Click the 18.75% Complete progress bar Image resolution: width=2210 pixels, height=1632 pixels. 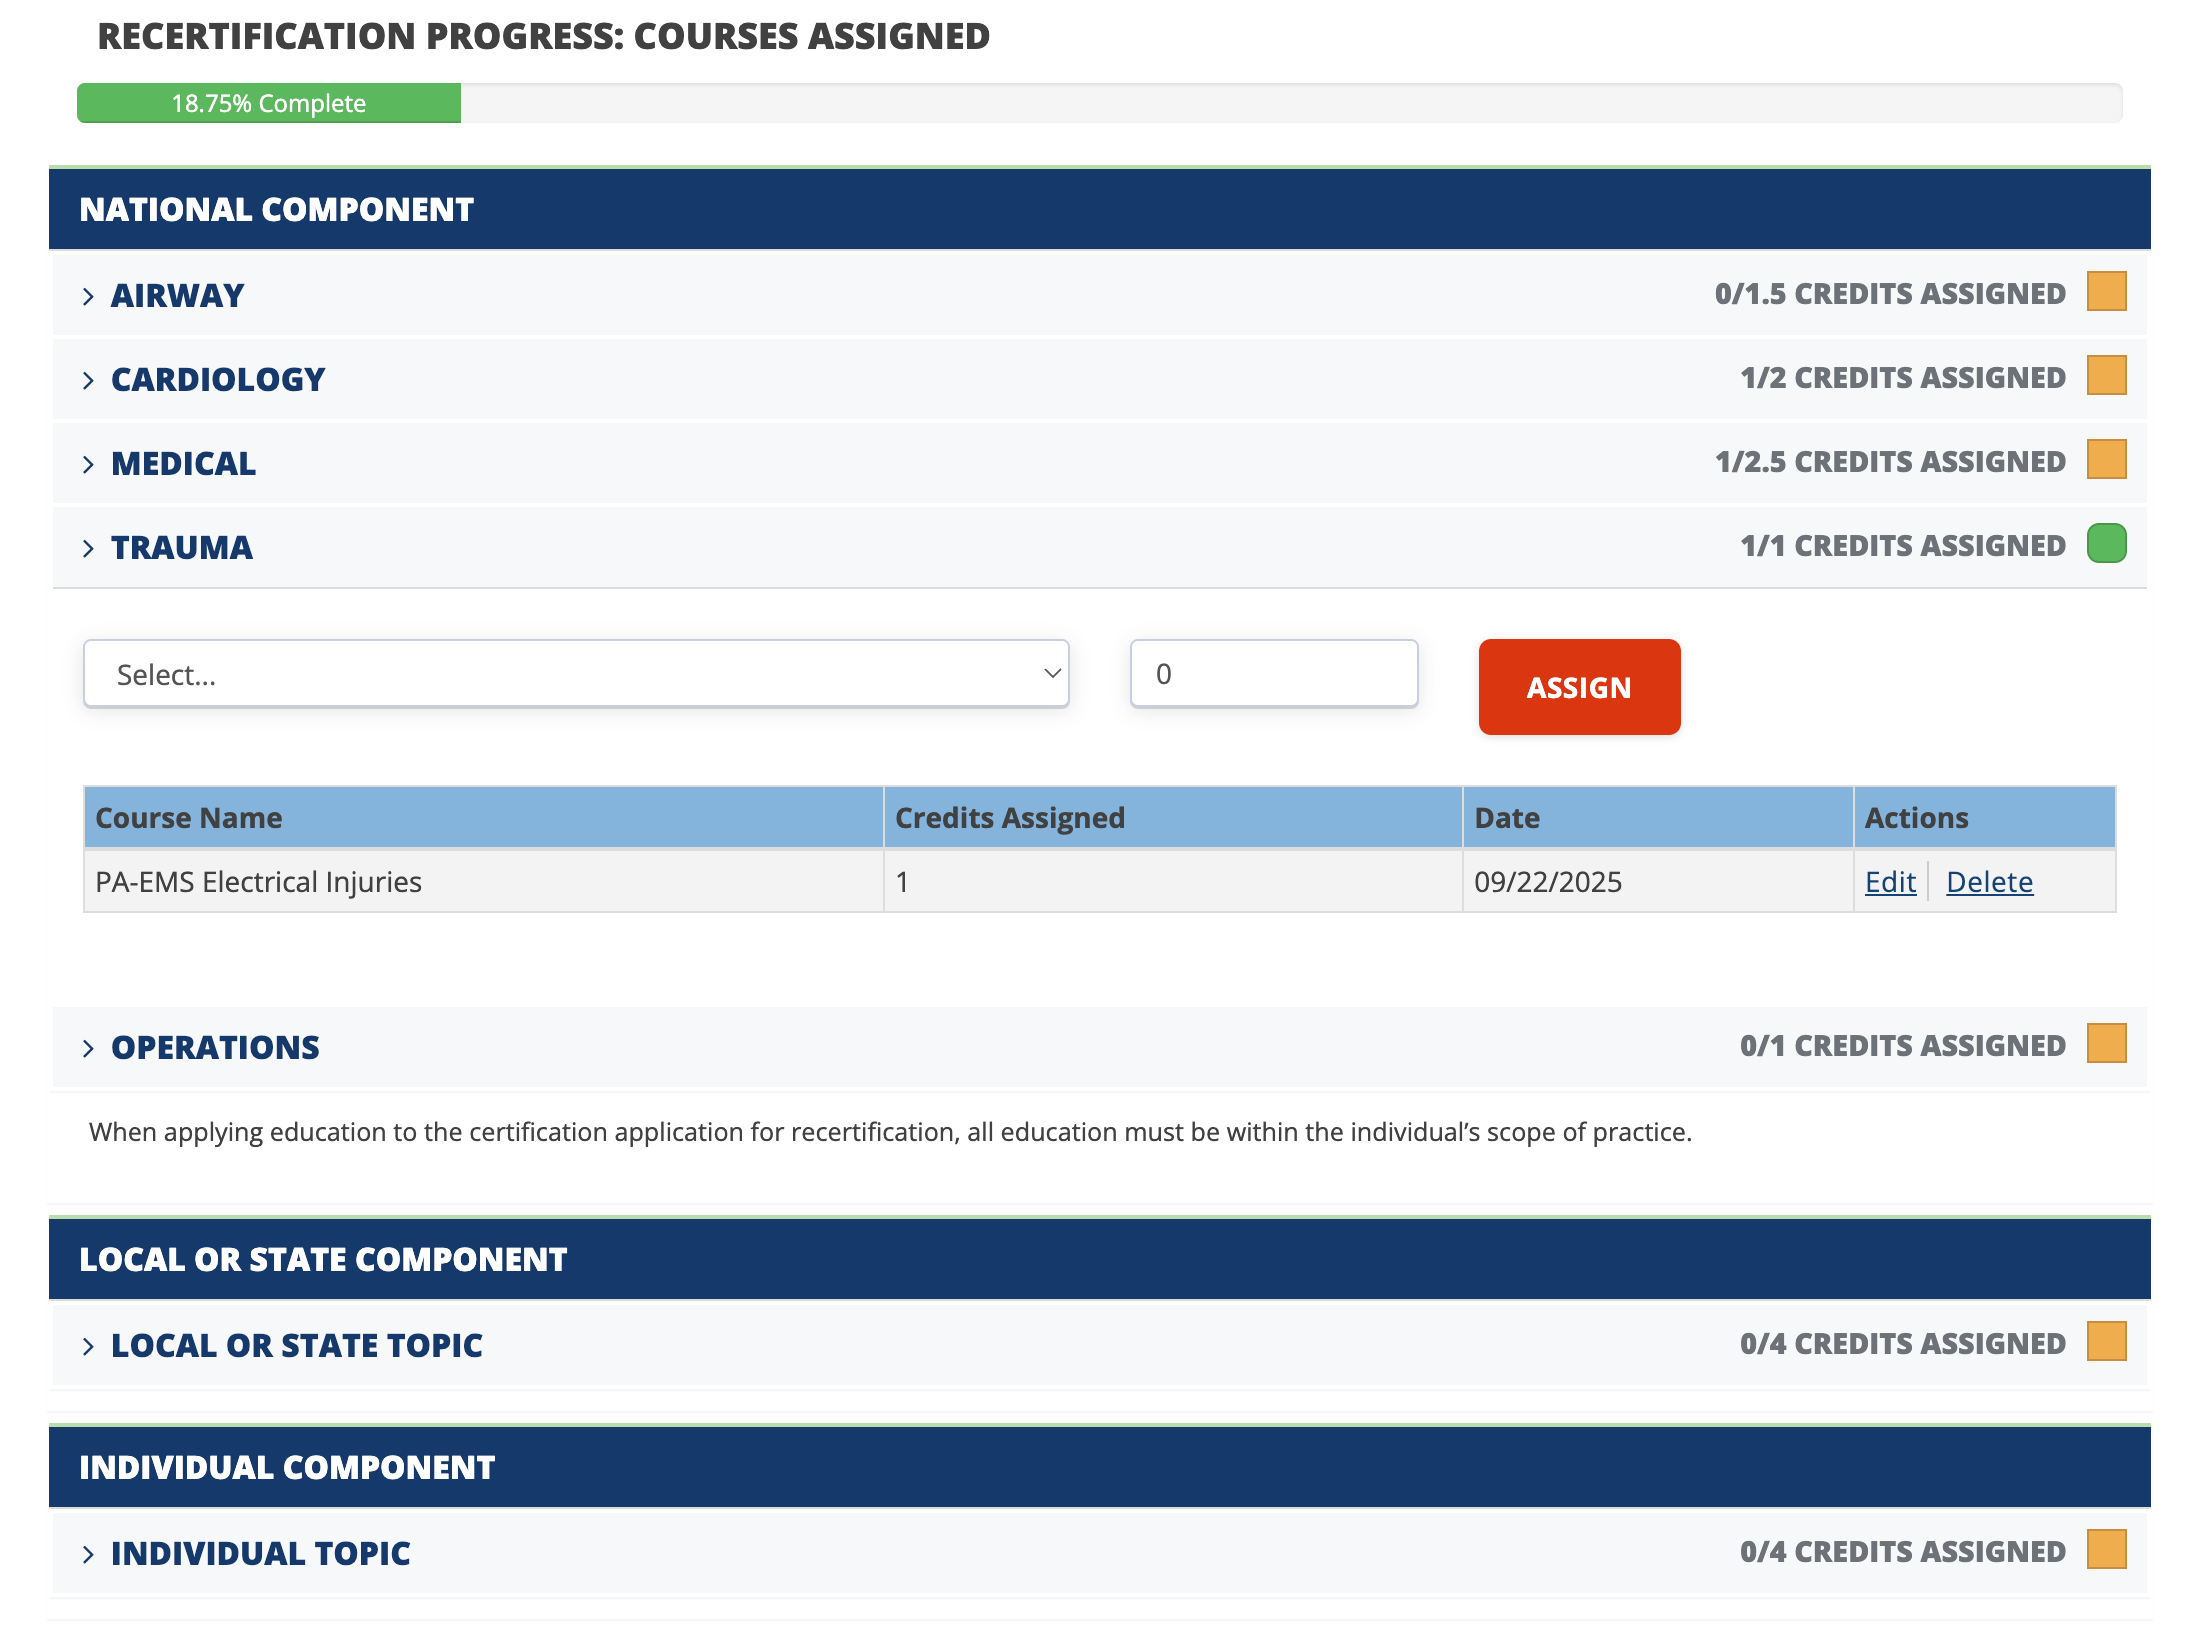click(269, 104)
